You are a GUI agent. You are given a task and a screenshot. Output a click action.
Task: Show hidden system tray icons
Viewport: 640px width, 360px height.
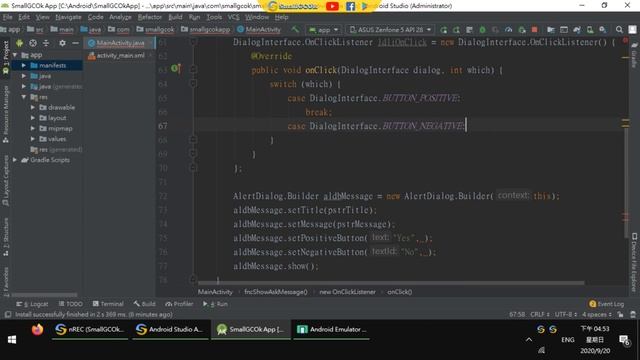[x=529, y=340]
